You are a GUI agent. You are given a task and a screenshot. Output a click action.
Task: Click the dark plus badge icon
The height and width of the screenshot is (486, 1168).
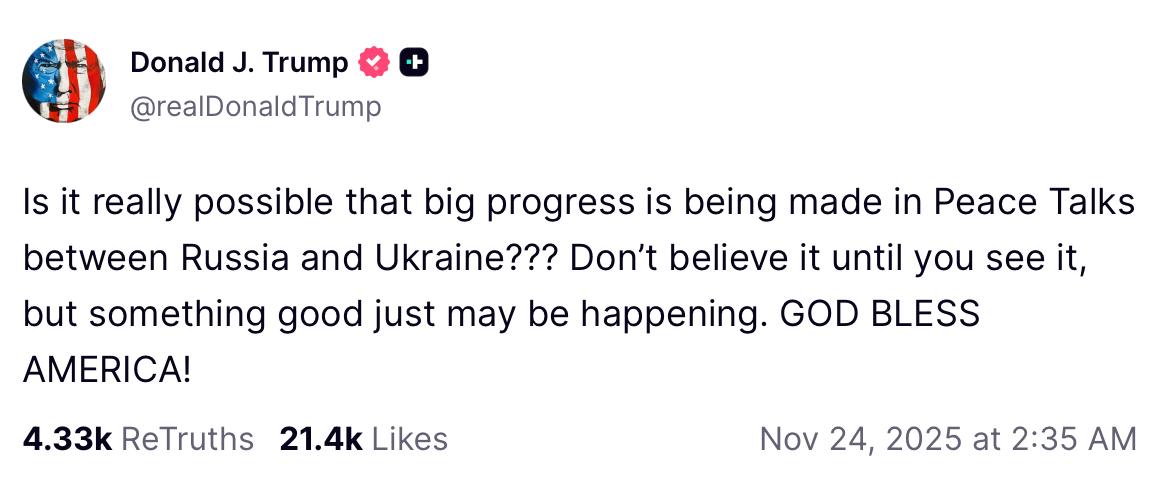point(413,63)
